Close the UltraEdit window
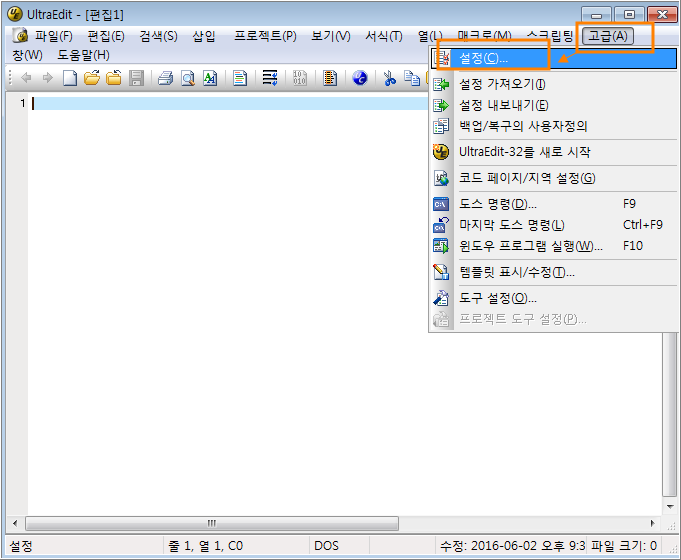Viewport: 681px width, 560px height. coord(662,15)
